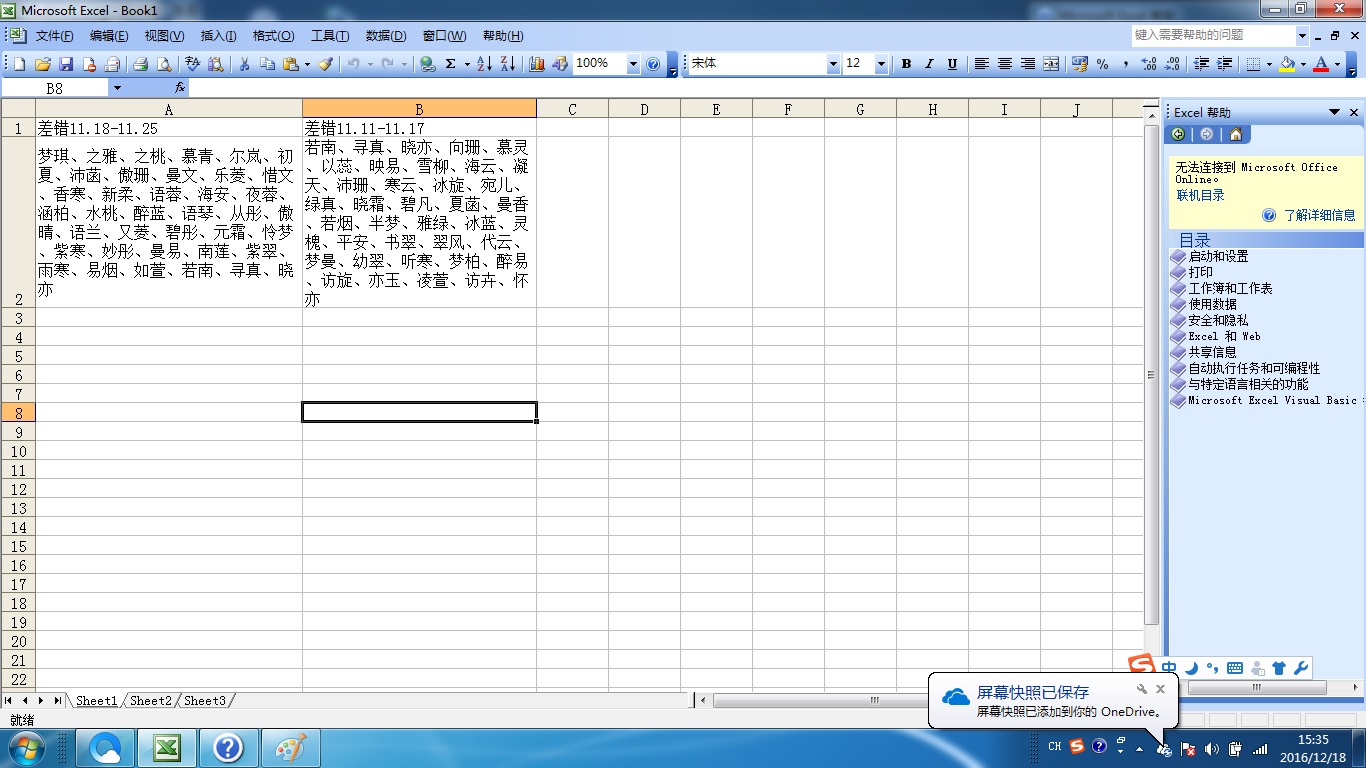Open a file with the Open folder icon
Viewport: 1366px width, 768px height.
(x=43, y=64)
